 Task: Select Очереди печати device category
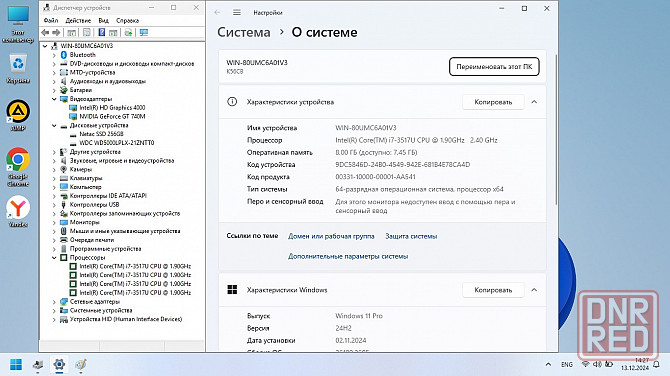(91, 240)
